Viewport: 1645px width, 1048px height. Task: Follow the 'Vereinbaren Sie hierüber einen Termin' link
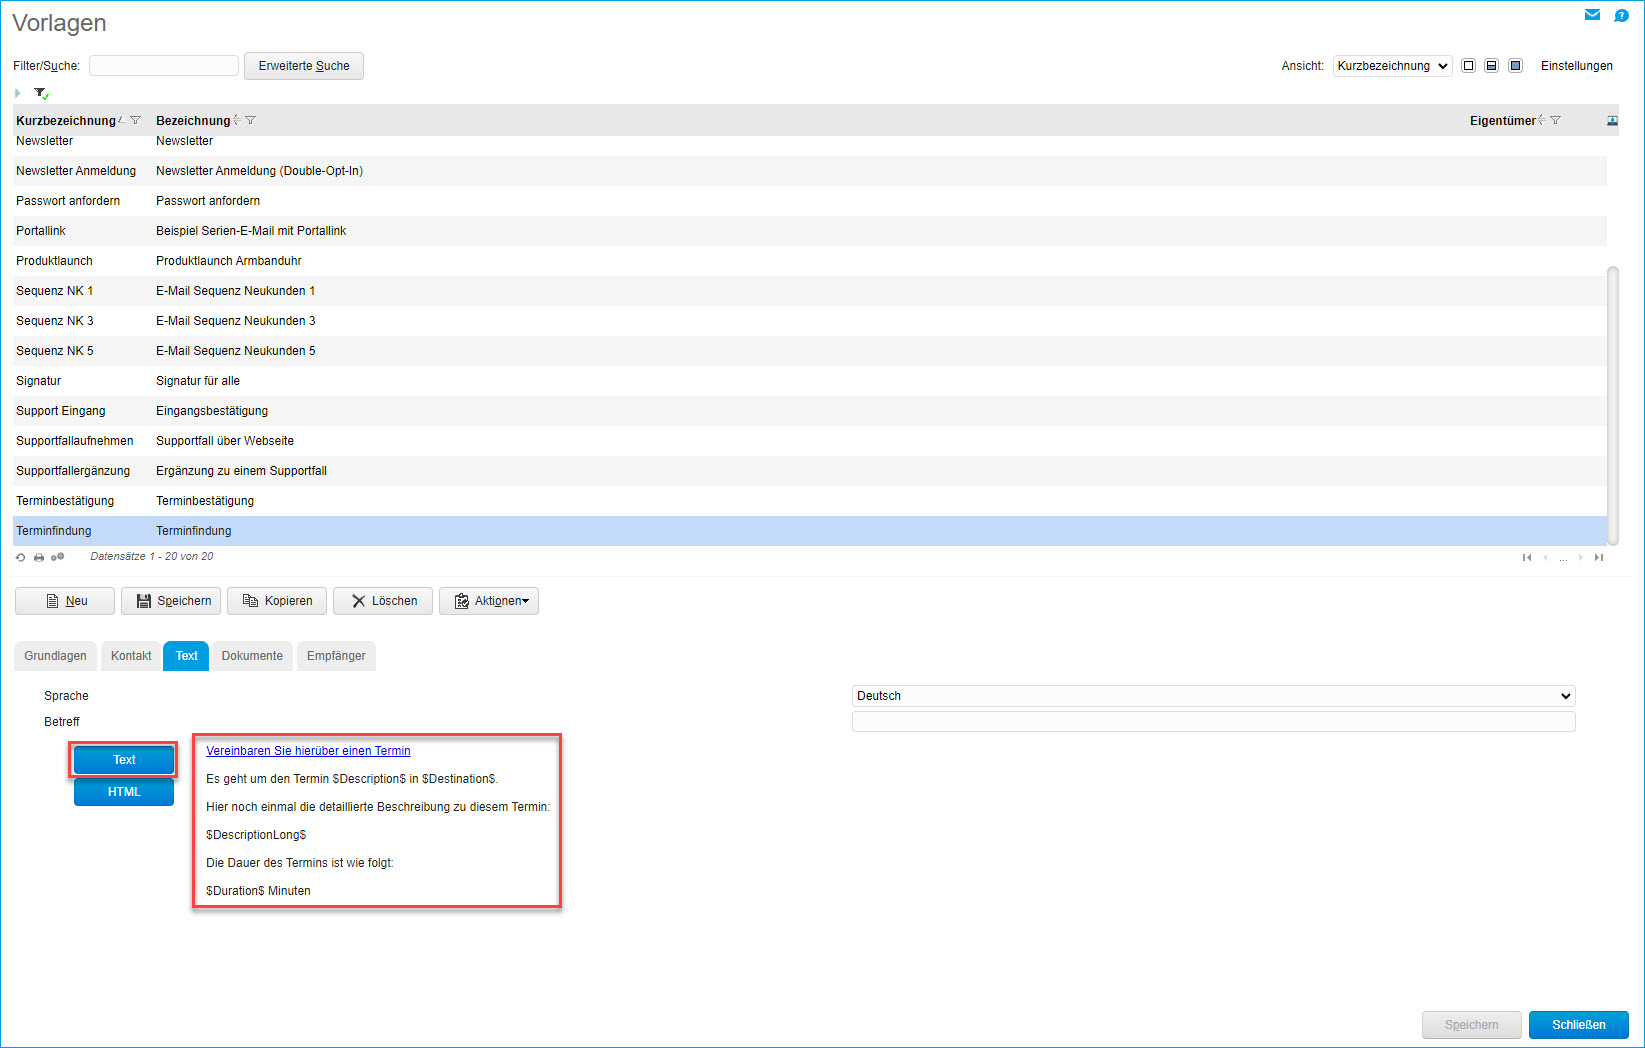click(308, 751)
